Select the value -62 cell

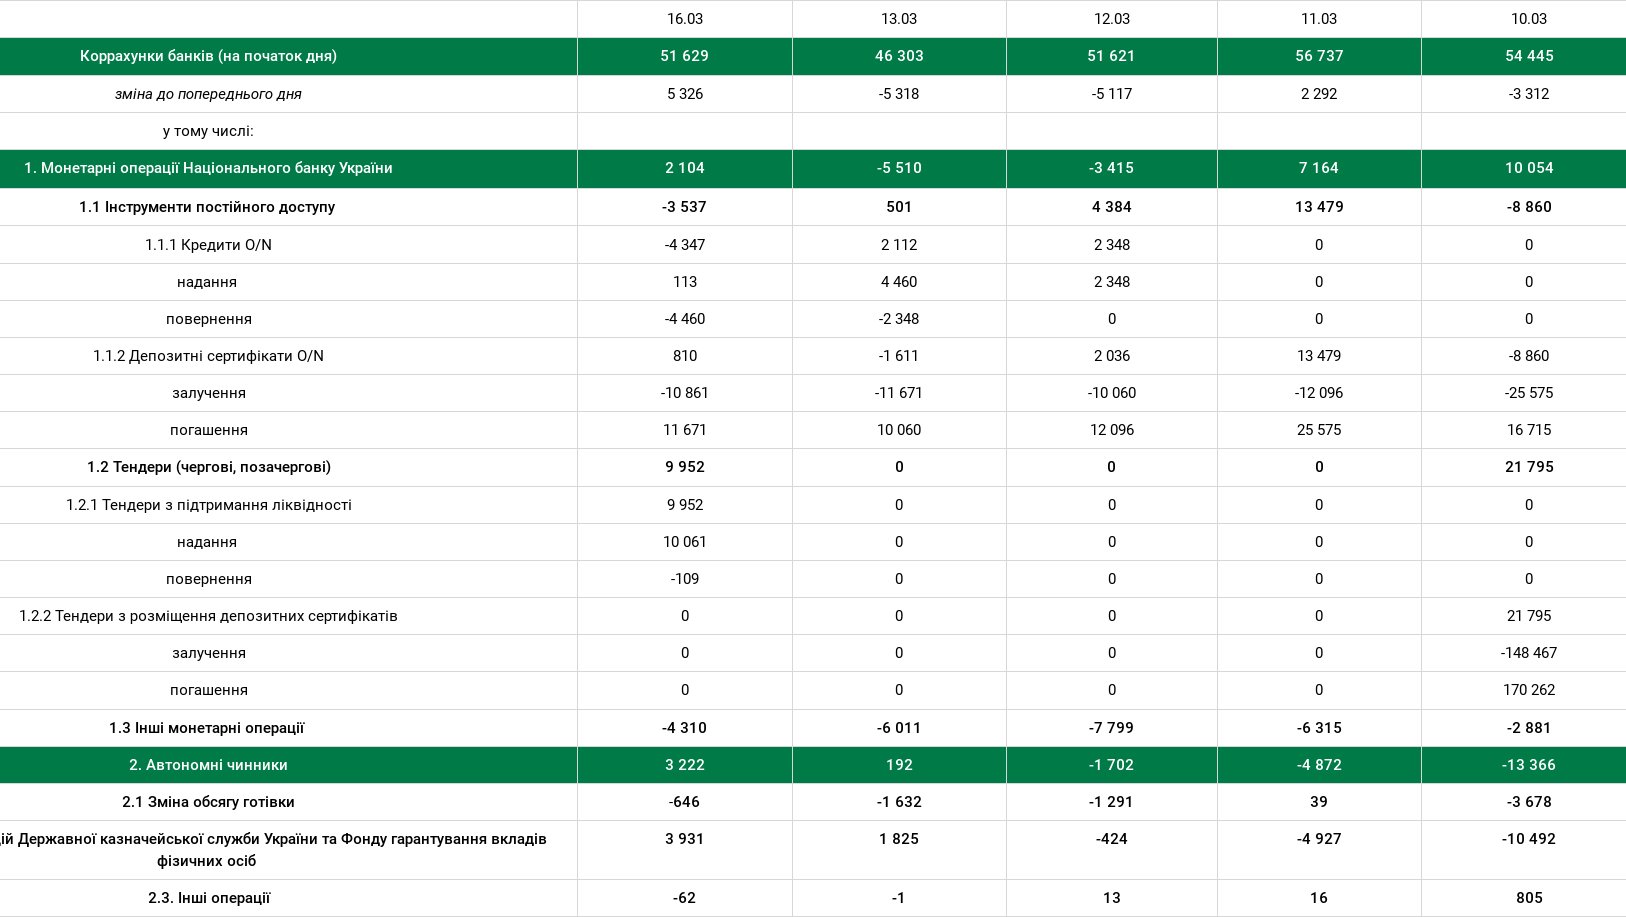pos(684,898)
